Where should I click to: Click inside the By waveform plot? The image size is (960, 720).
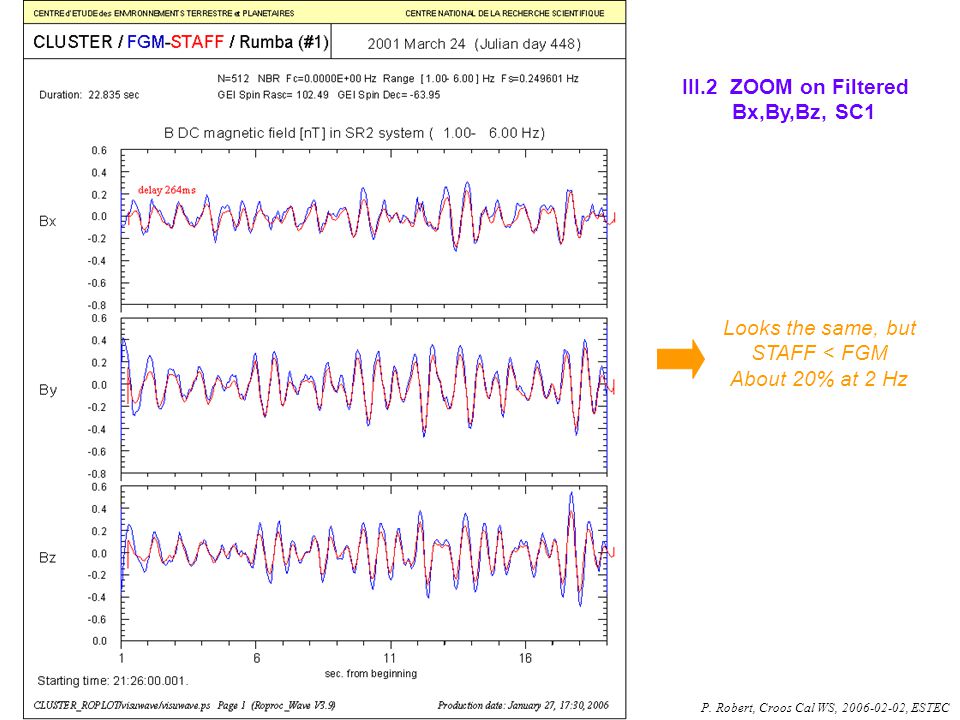(364, 396)
